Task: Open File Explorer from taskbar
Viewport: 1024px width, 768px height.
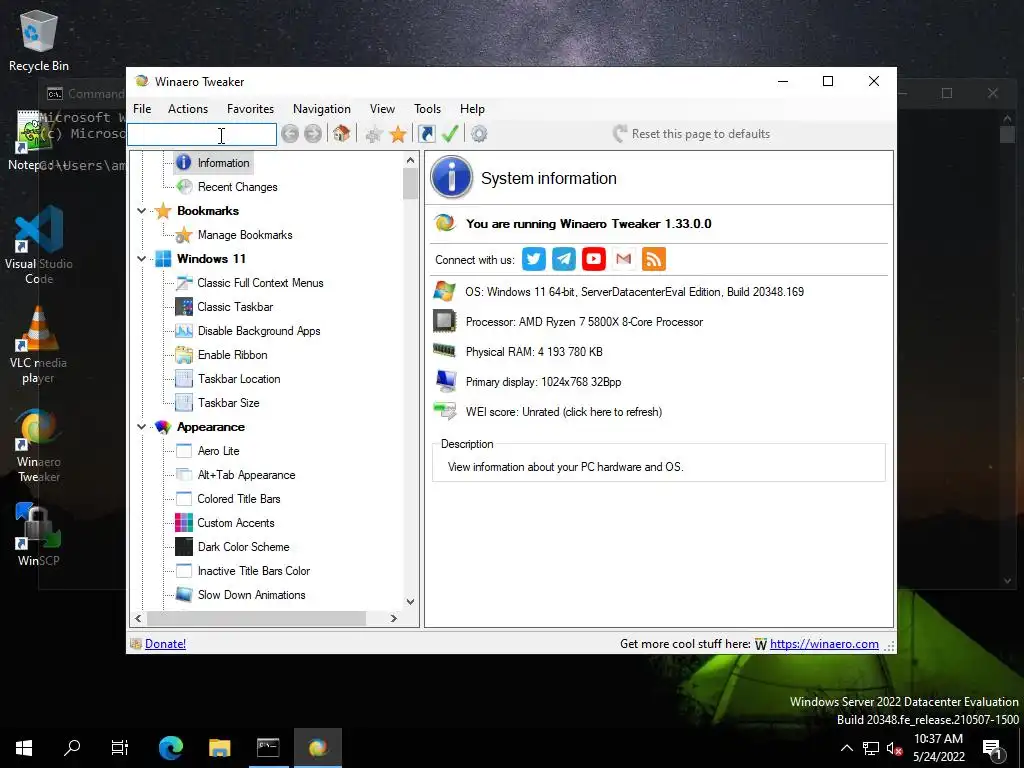Action: 219,748
